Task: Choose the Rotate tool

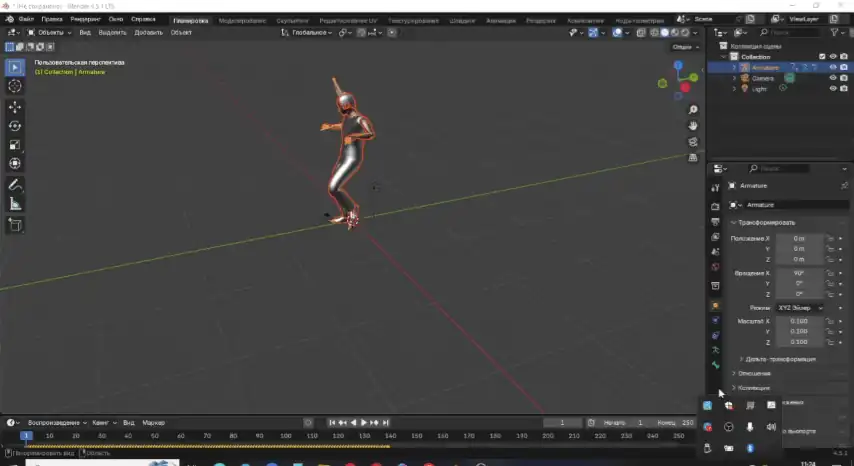Action: pyautogui.click(x=15, y=126)
